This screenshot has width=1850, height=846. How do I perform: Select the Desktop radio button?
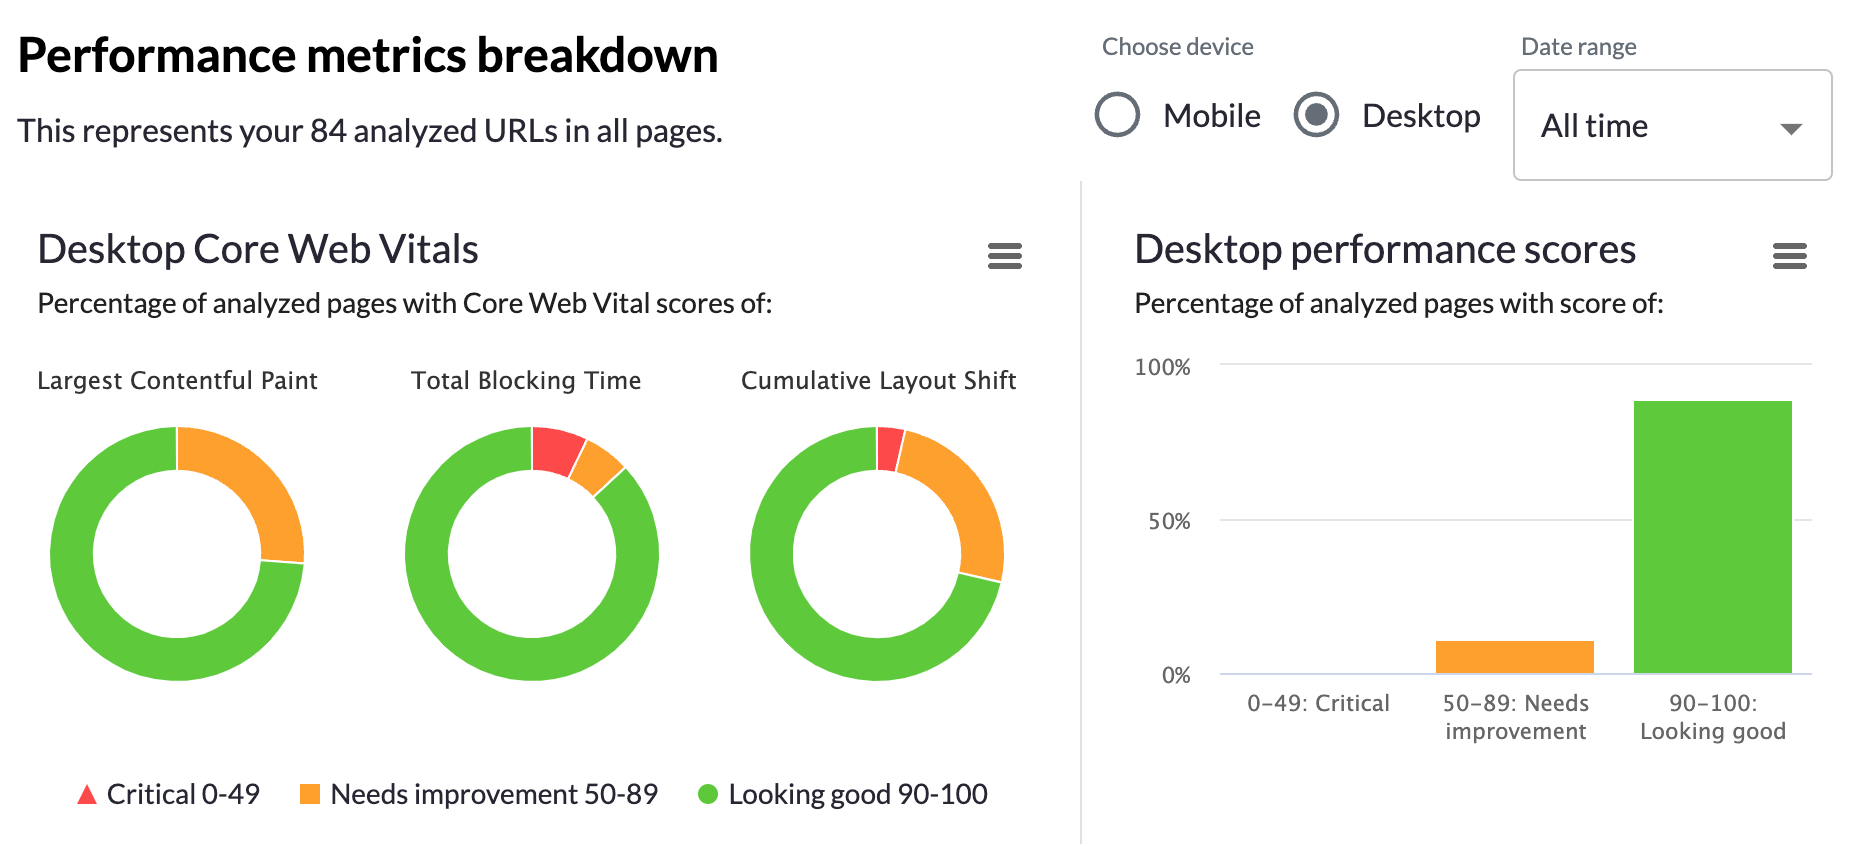tap(1316, 115)
